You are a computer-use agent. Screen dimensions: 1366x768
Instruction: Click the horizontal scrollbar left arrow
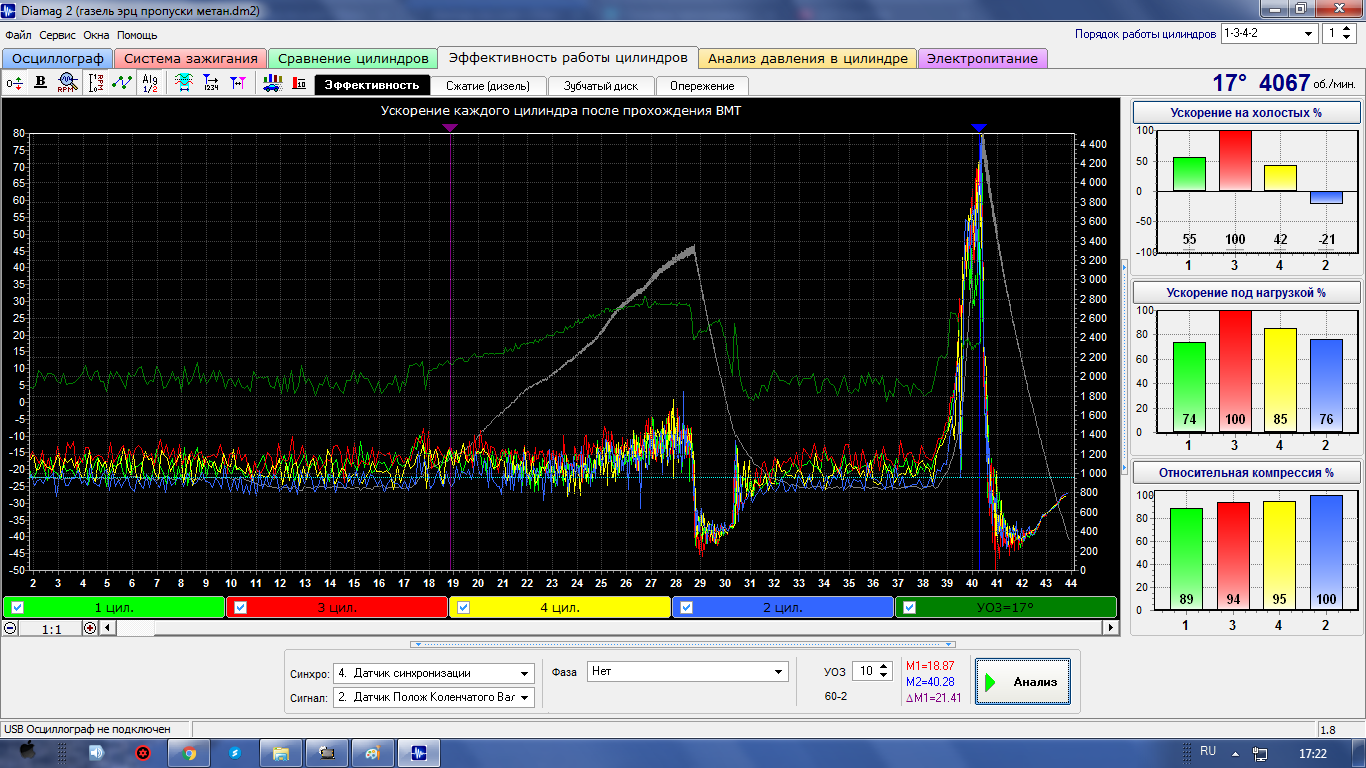[x=108, y=628]
